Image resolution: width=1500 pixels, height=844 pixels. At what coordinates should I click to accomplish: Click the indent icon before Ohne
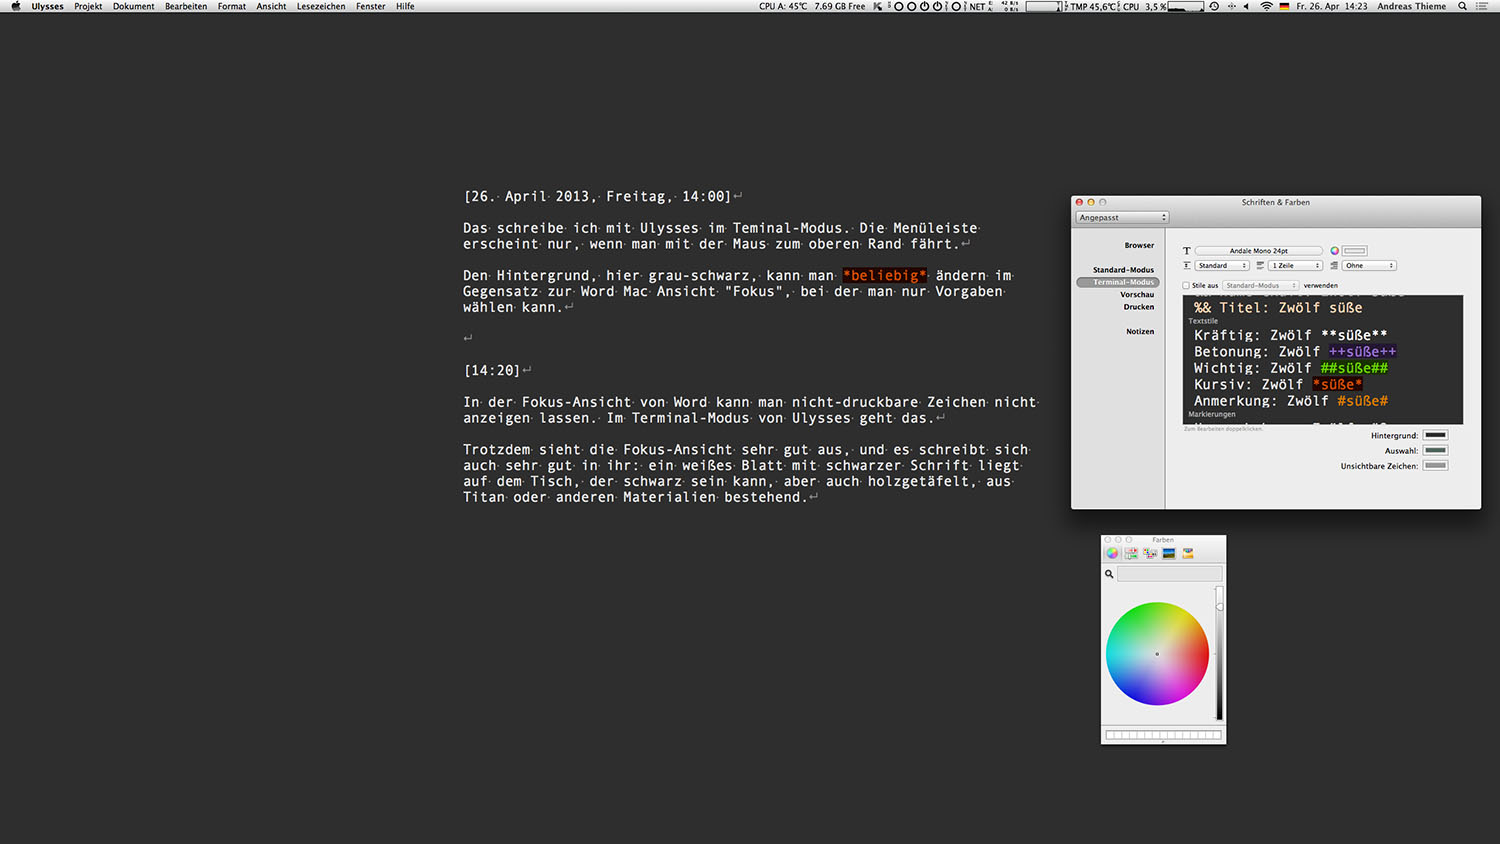(x=1334, y=266)
